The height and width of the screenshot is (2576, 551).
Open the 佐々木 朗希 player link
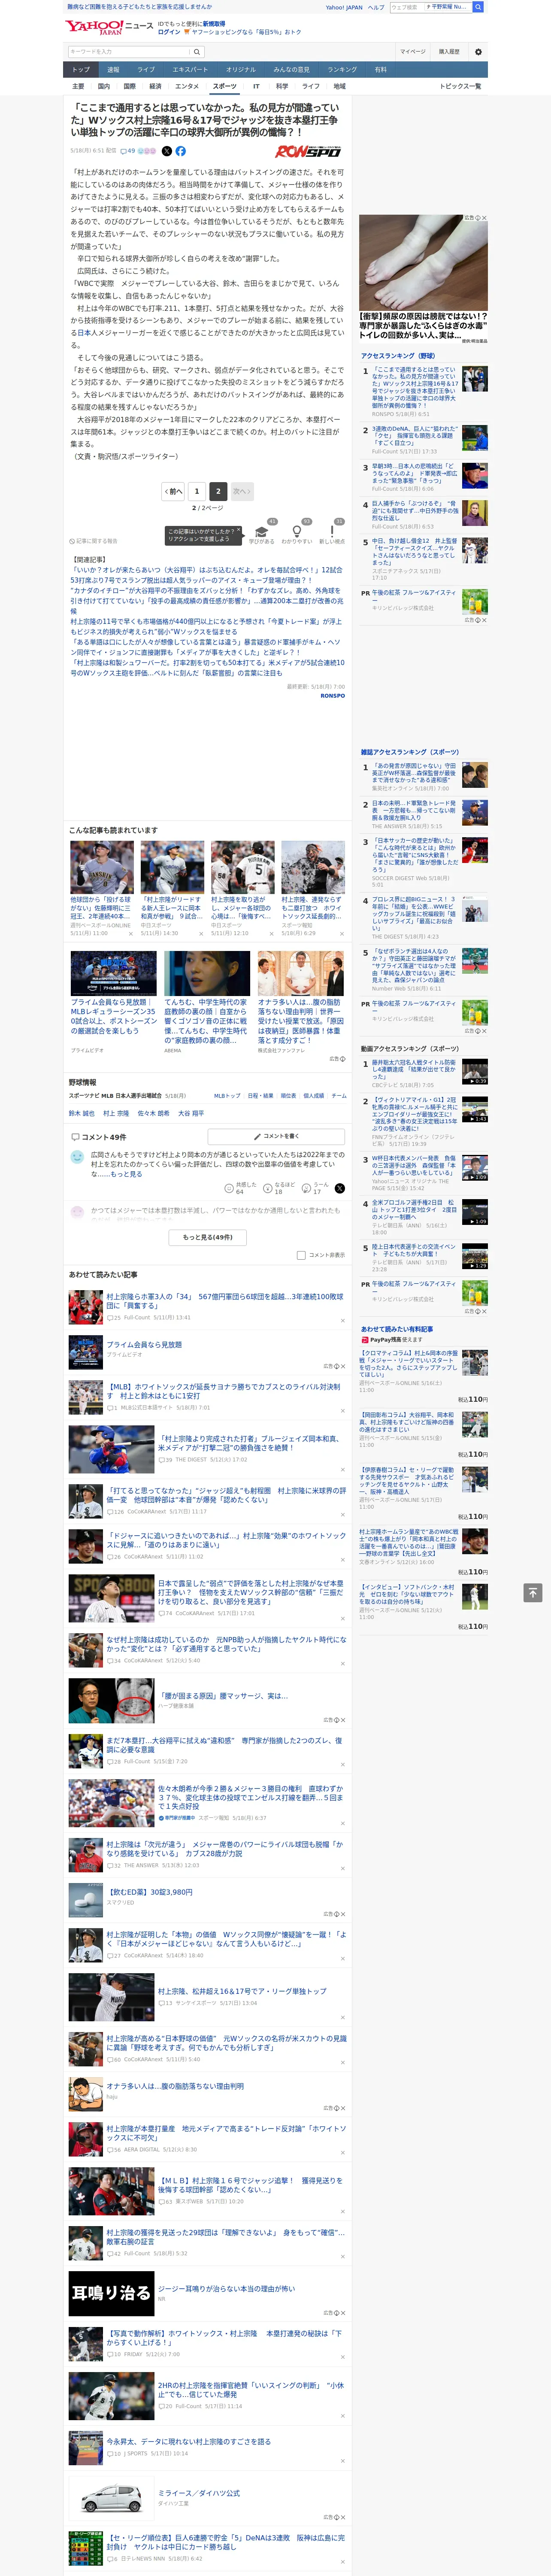point(153,1113)
